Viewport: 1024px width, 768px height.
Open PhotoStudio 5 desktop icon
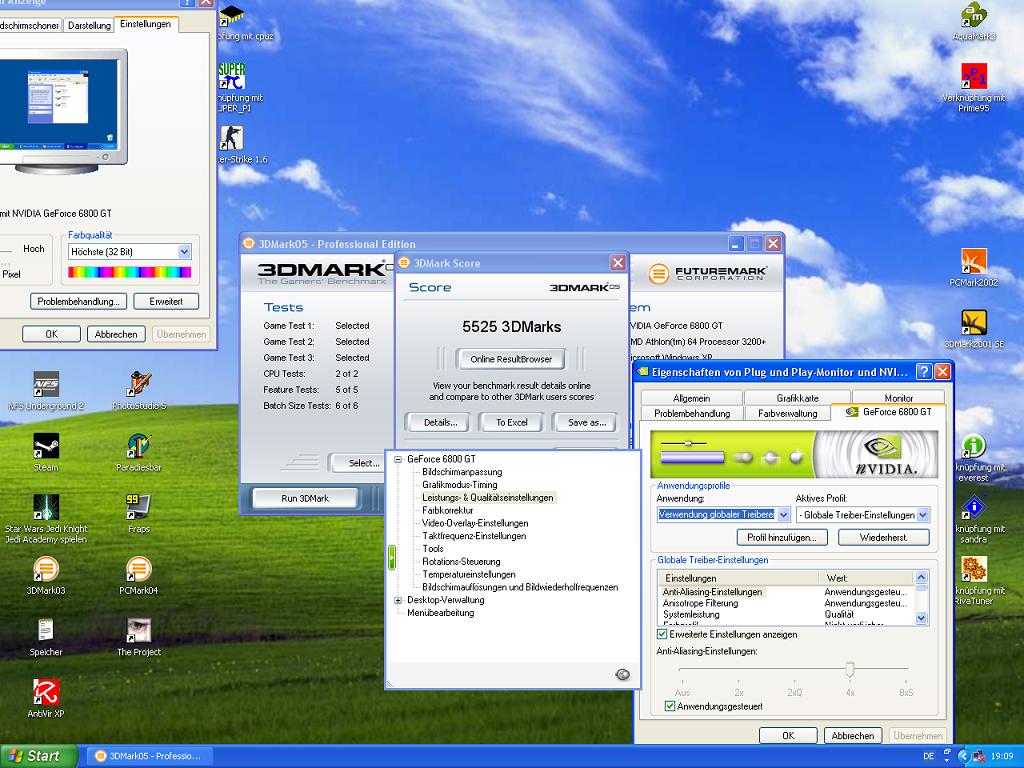point(139,384)
